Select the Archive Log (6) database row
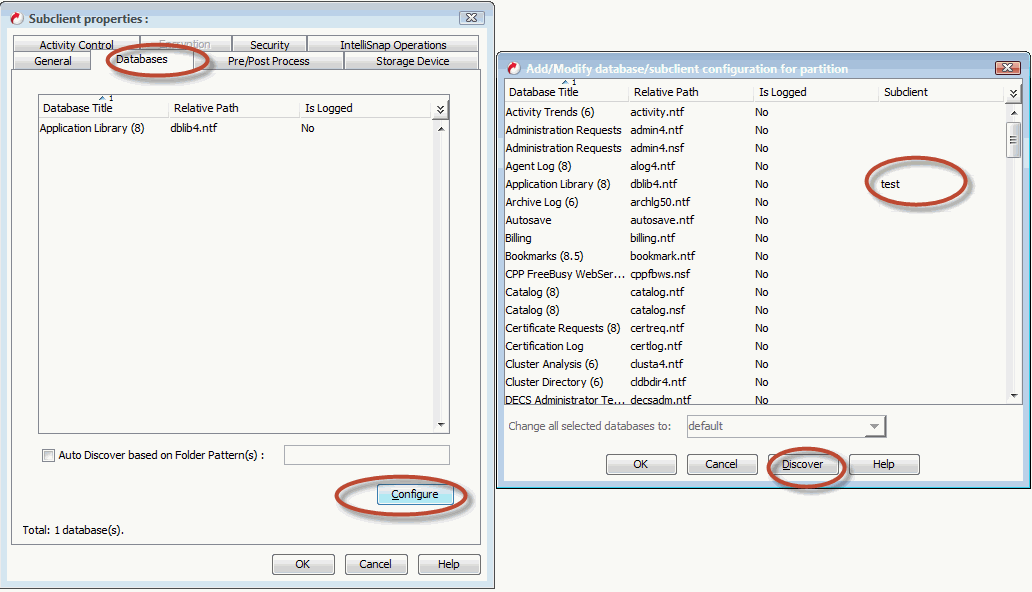This screenshot has width=1032, height=592. tap(542, 202)
